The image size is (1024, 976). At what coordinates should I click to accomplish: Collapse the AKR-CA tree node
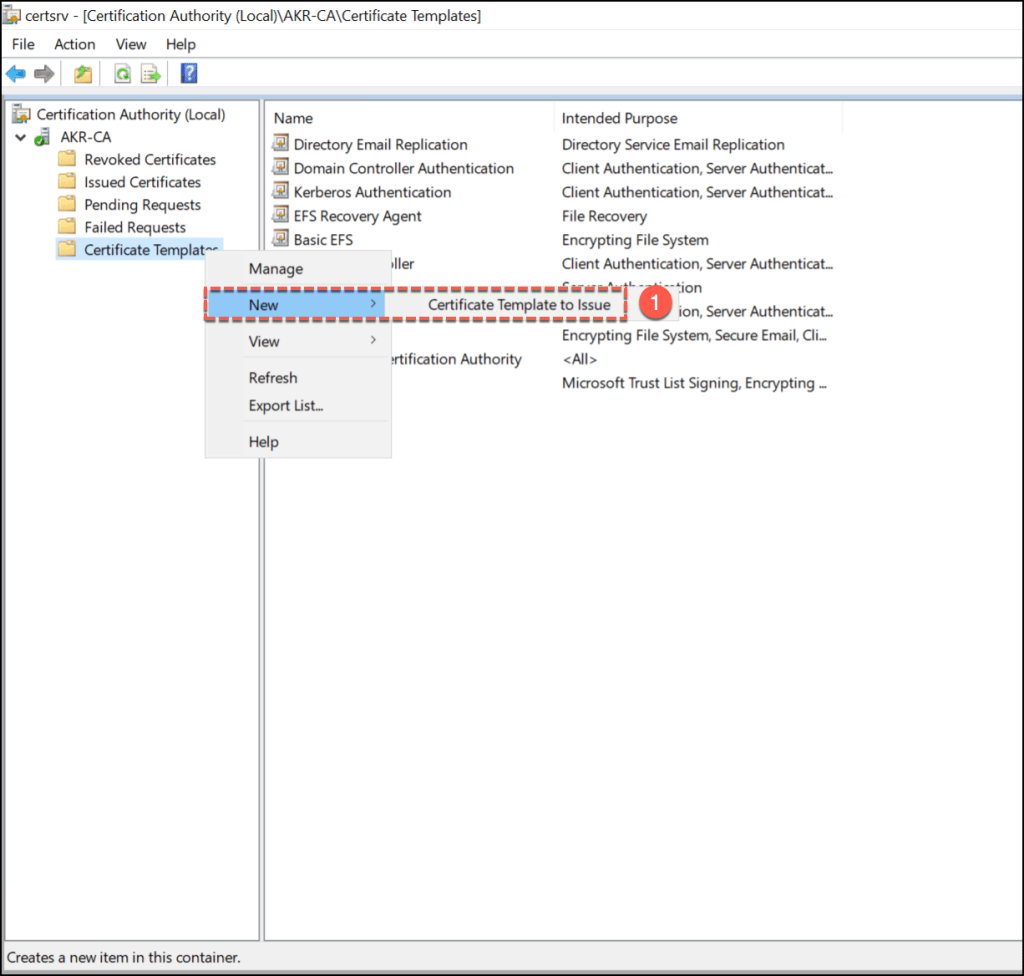(x=20, y=137)
